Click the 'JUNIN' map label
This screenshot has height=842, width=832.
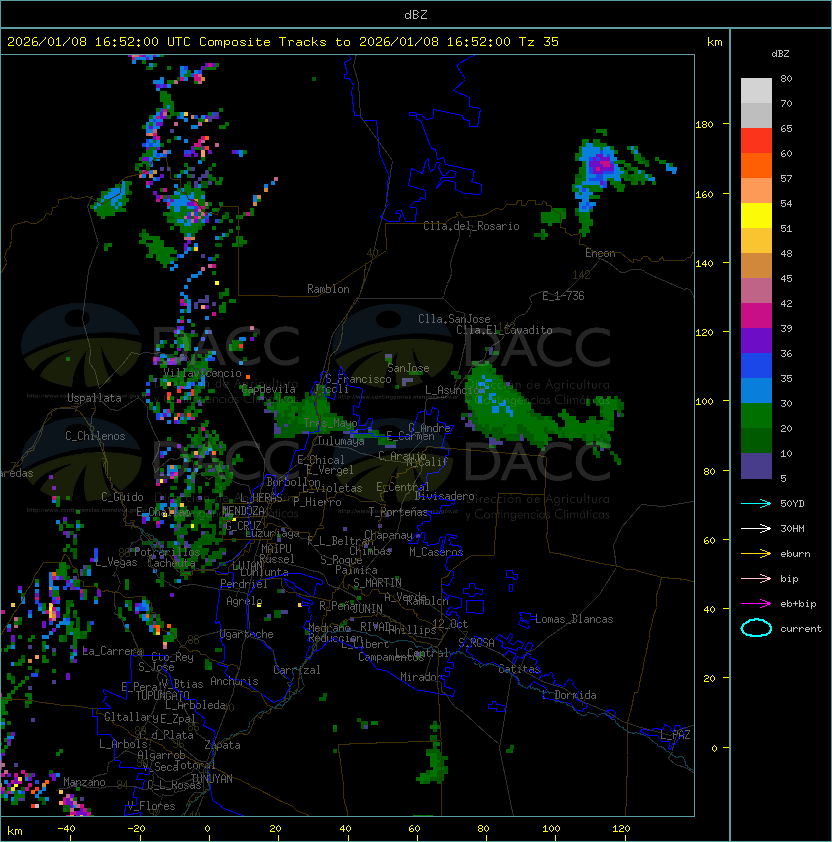(x=367, y=608)
